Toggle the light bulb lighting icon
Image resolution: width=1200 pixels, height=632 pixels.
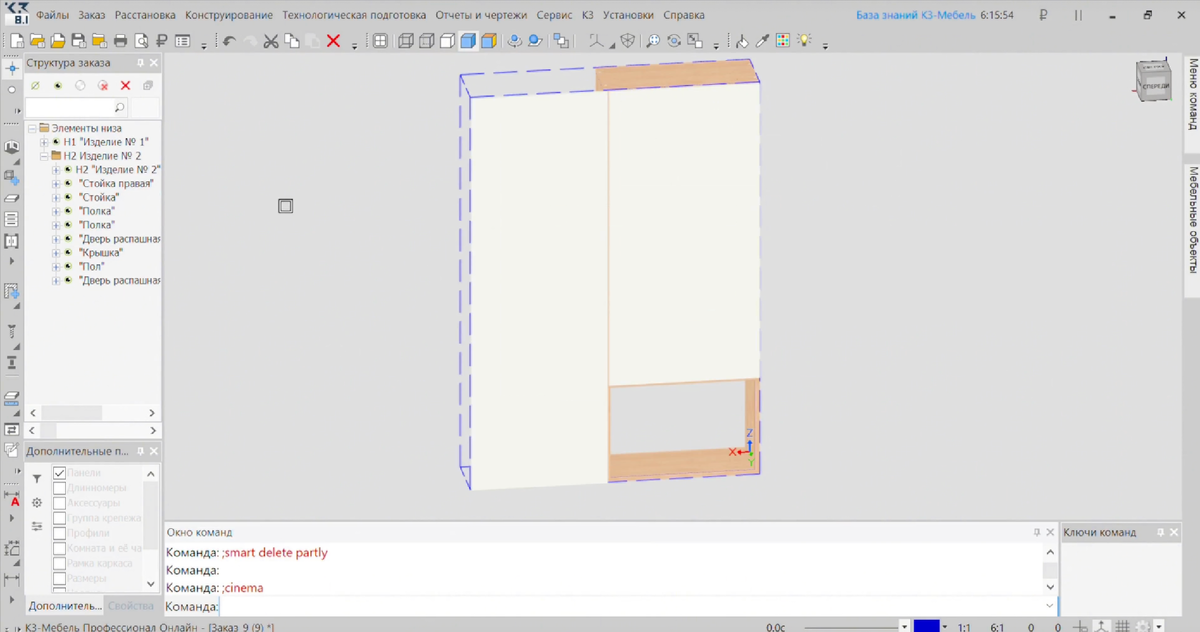point(803,41)
